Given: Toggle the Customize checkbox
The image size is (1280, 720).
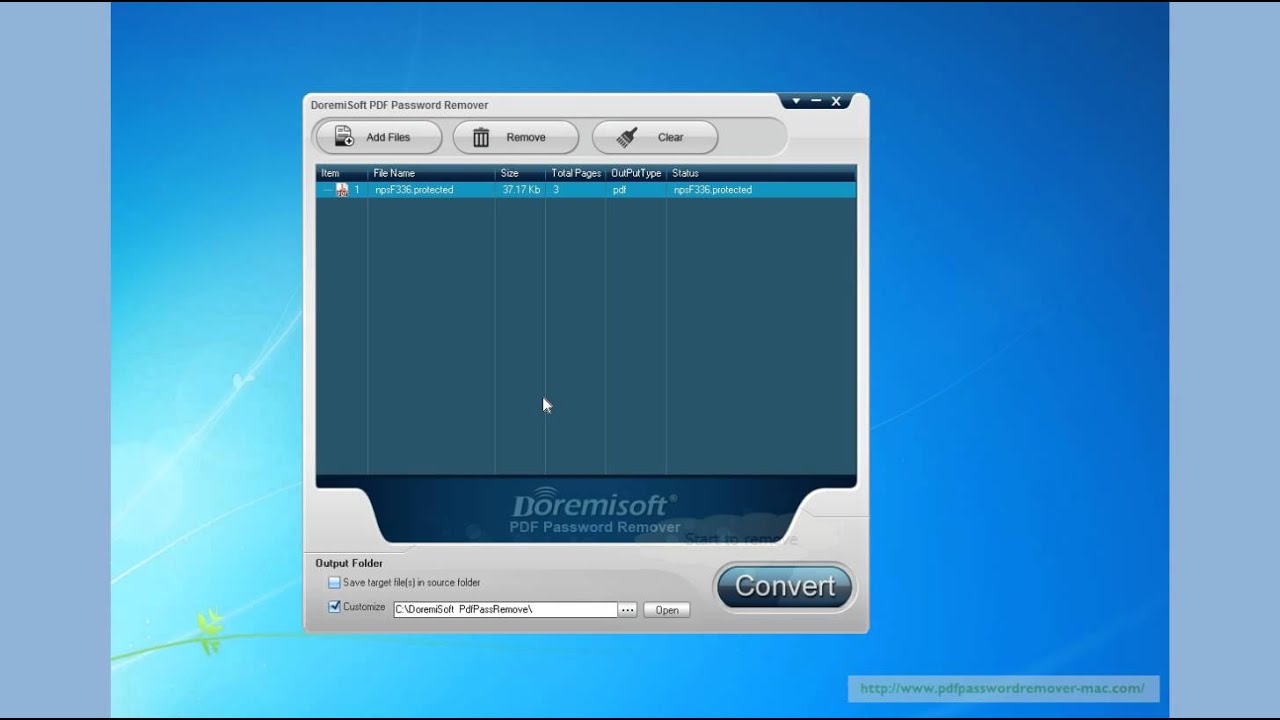Looking at the screenshot, I should [x=334, y=607].
